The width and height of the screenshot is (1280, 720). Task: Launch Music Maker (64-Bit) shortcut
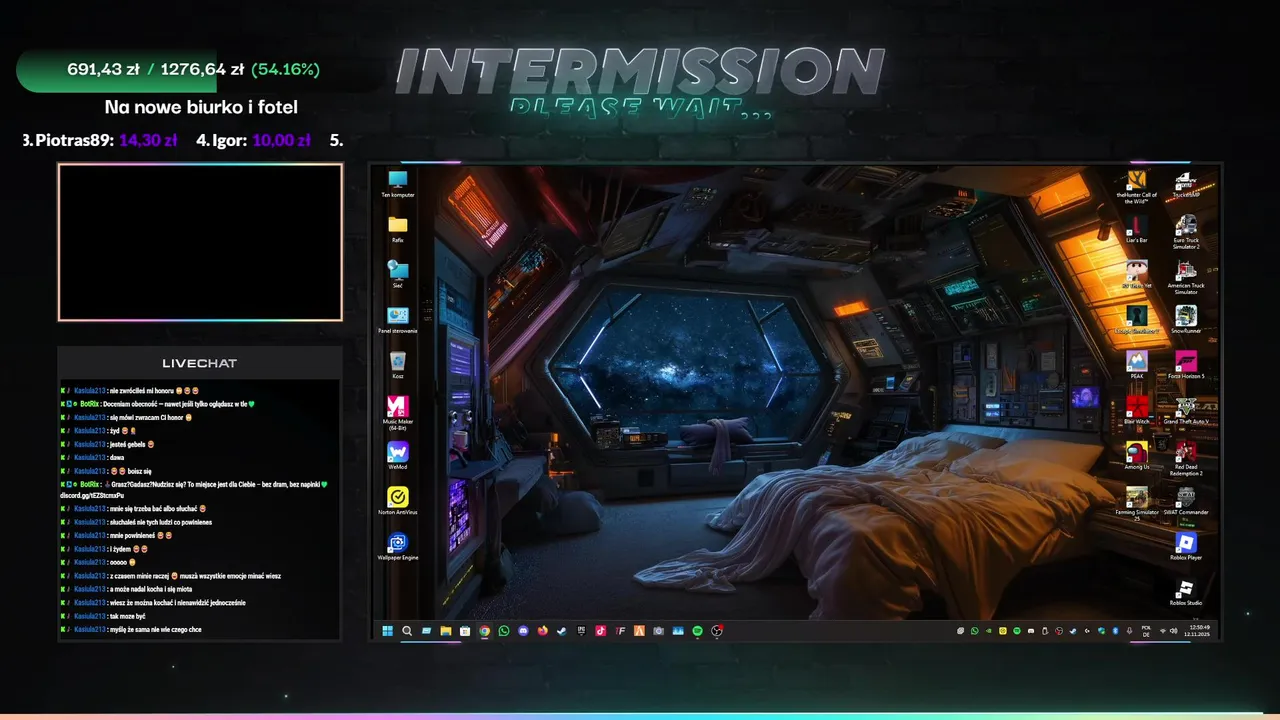point(398,413)
